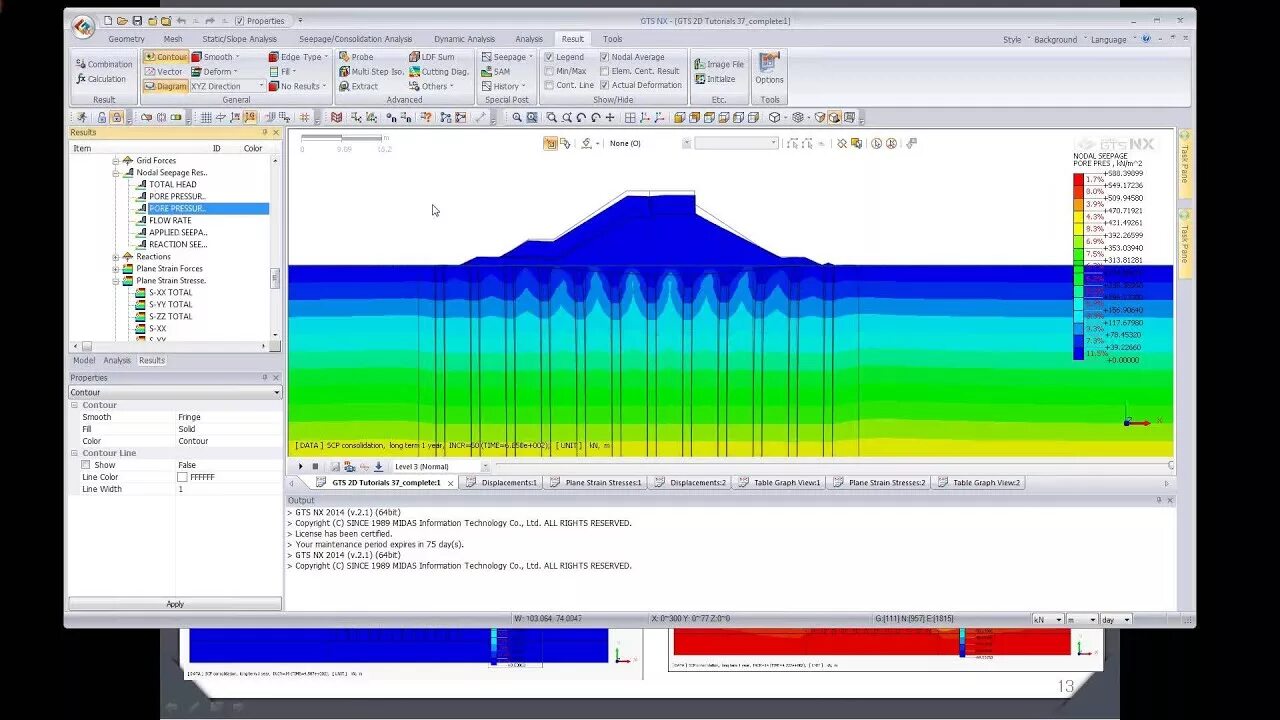Screen dimensions: 1280x720
Task: Click the SAM special post tool
Action: [495, 72]
